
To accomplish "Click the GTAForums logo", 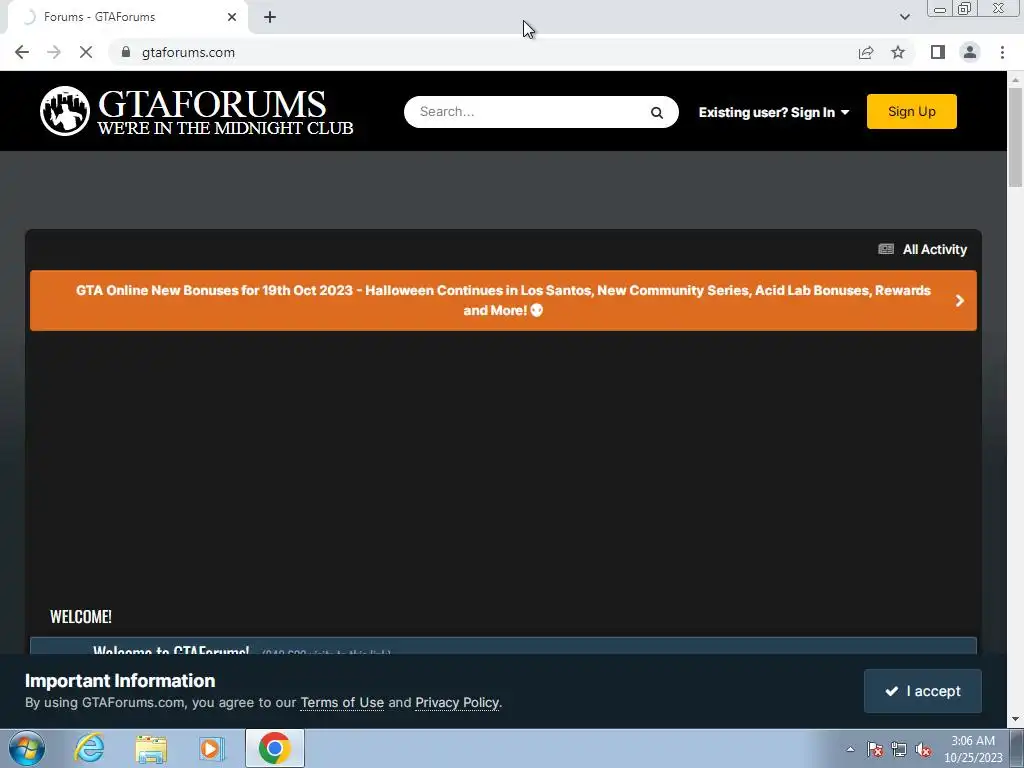I will click(196, 111).
